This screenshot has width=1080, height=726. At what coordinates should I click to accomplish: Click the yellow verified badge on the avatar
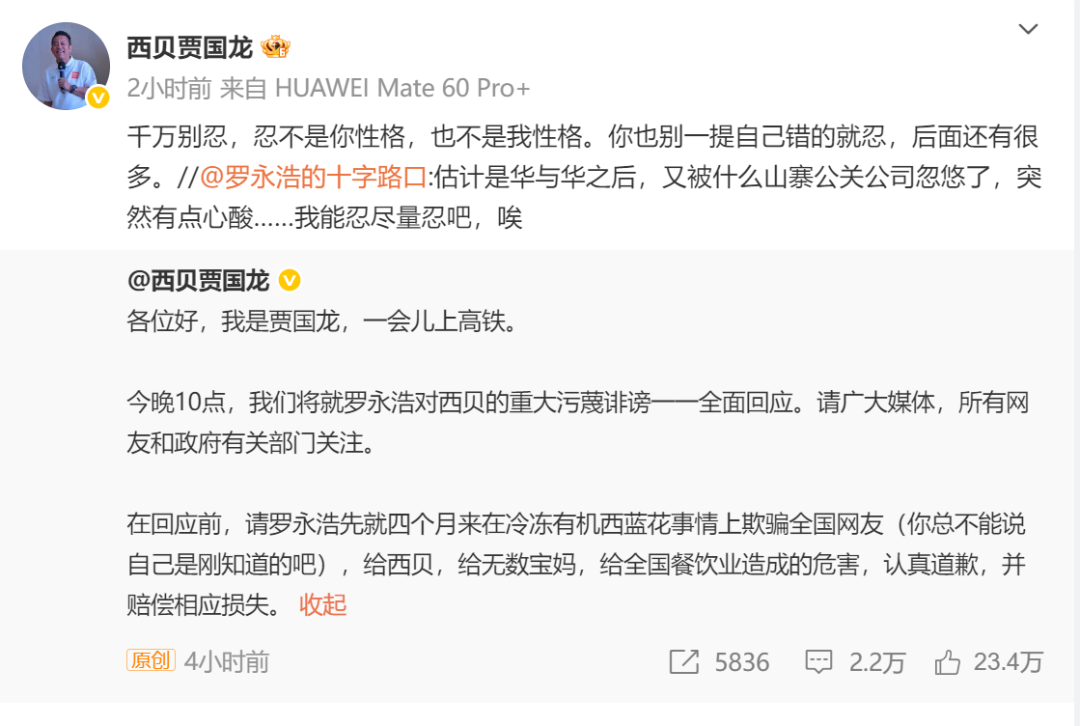coord(98,98)
